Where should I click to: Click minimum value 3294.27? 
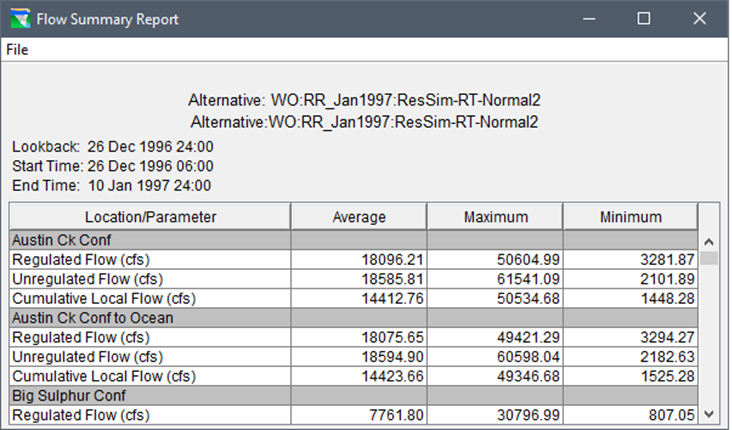click(x=667, y=337)
